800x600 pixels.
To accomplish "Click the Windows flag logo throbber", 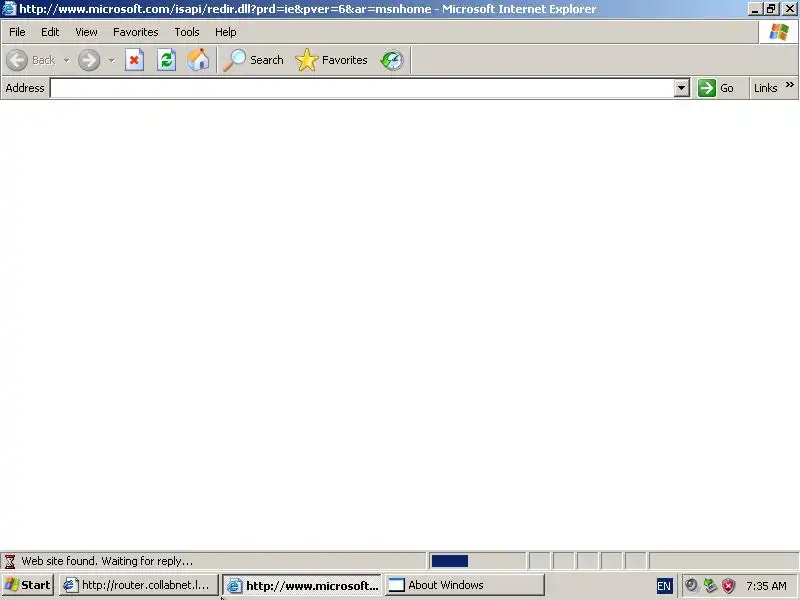I will tap(779, 32).
